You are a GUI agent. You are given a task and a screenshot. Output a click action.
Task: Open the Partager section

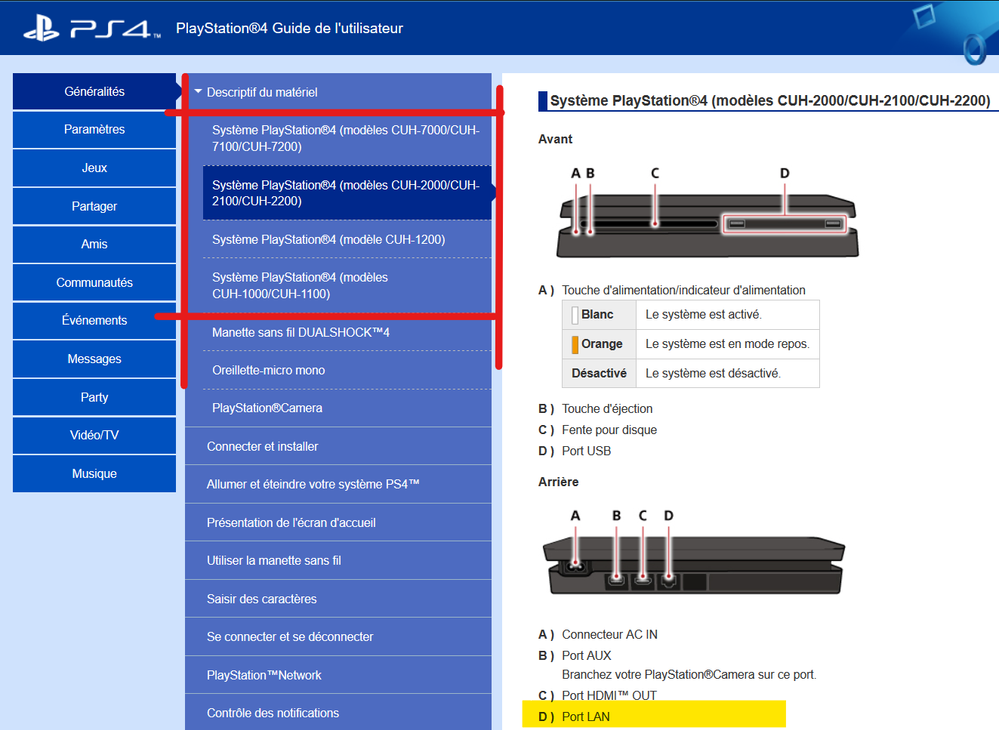pos(94,206)
